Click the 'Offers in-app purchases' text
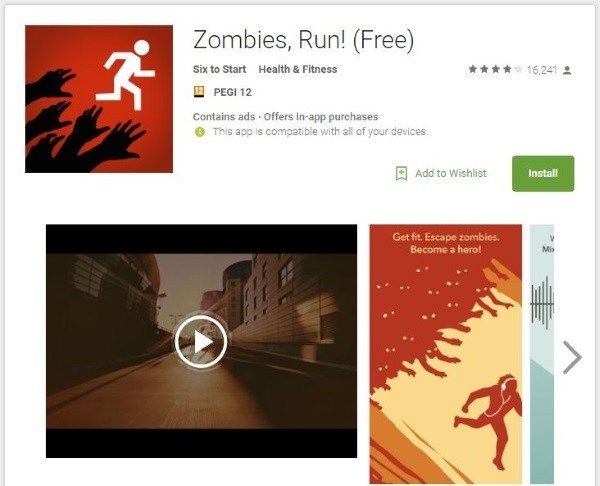Screen dimensions: 600x486 click(x=321, y=117)
